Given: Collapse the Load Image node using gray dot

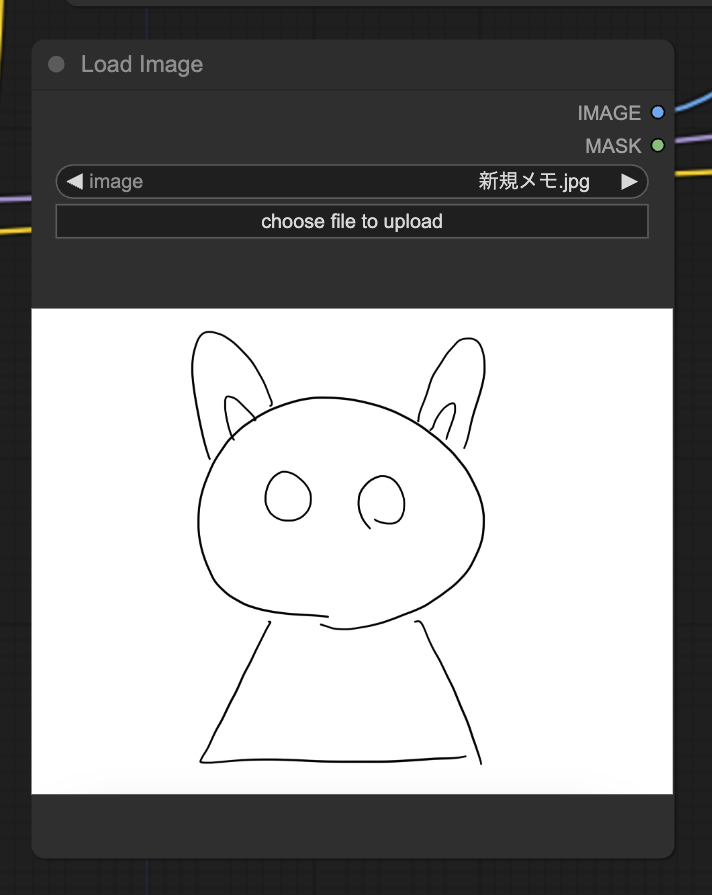Looking at the screenshot, I should [56, 65].
